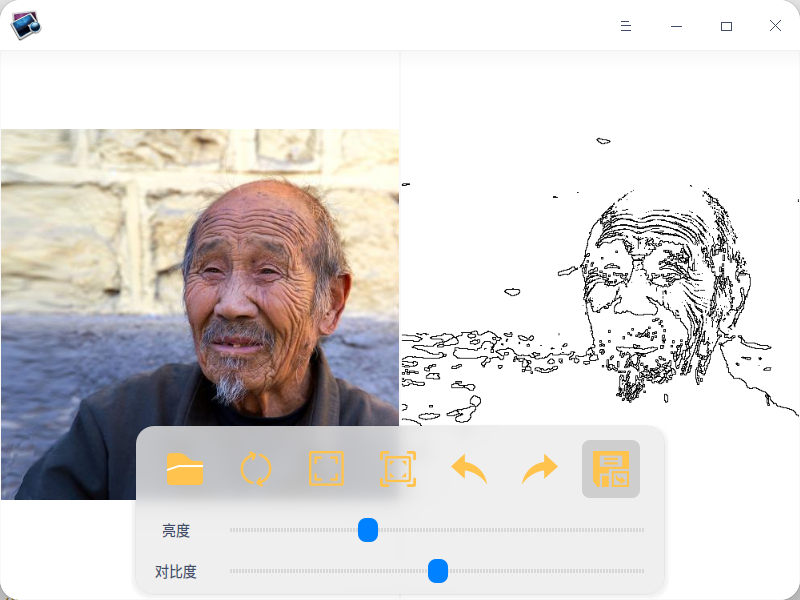The image size is (800, 600).
Task: Click the empty corner-brackets frame icon
Action: tap(327, 468)
